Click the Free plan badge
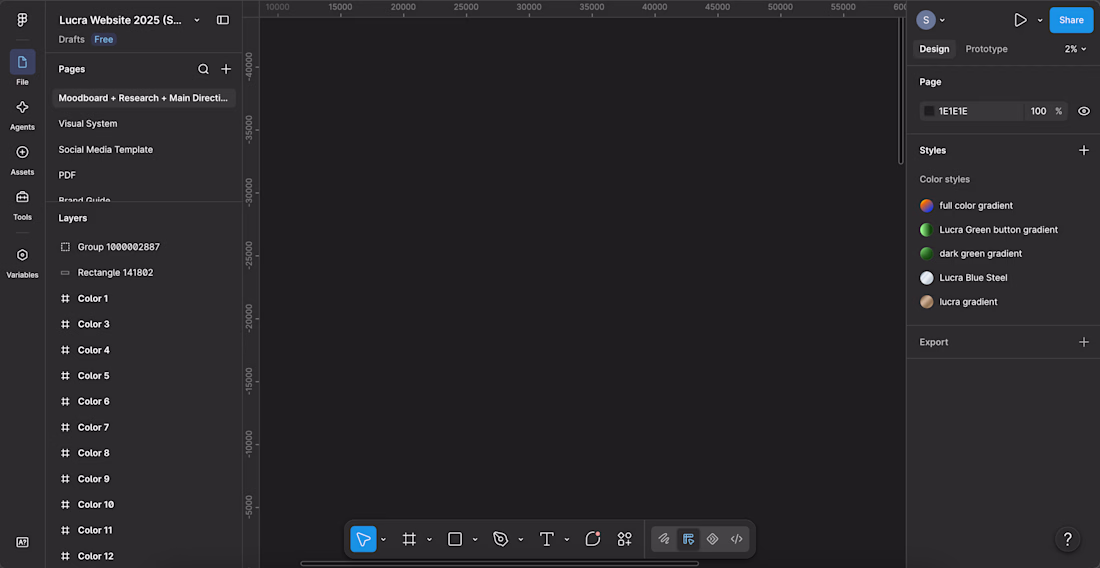This screenshot has width=1100, height=568. pos(104,39)
